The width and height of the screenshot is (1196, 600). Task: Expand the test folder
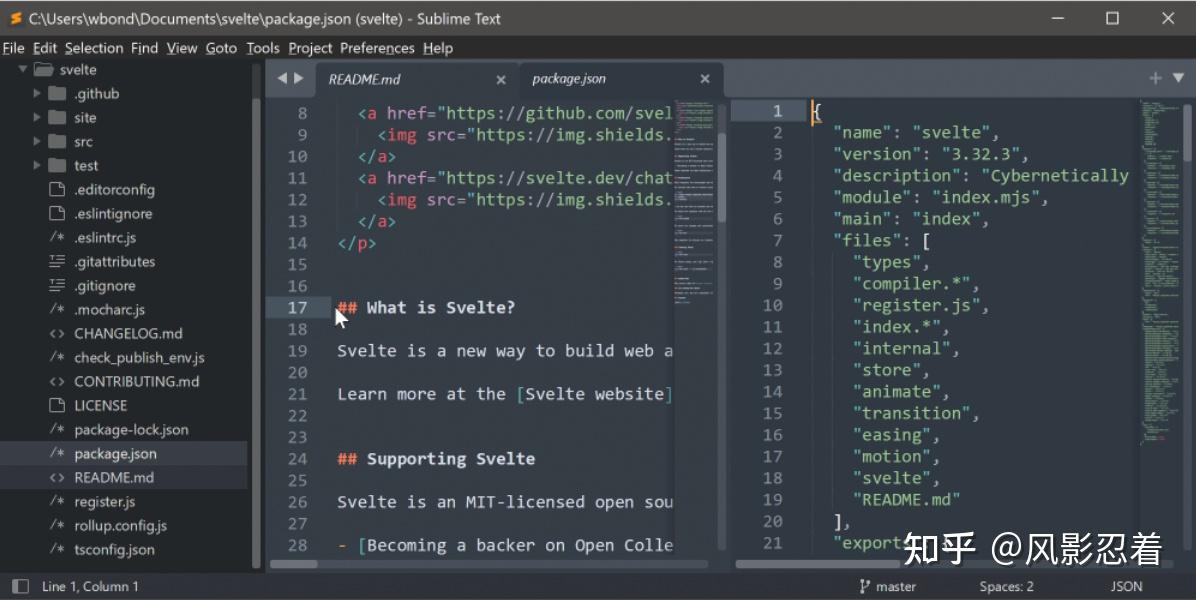pyautogui.click(x=37, y=165)
